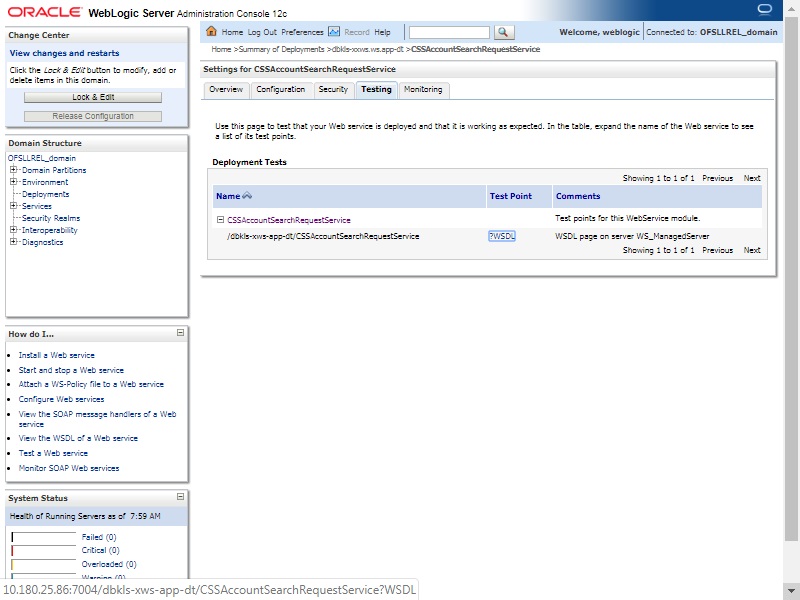Click the Failed health status bar

[x=44, y=537]
